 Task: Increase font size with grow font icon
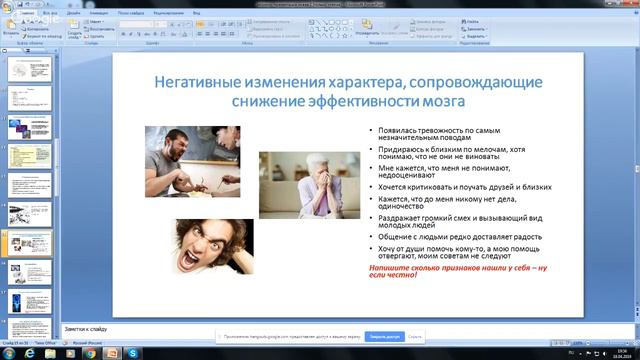172,24
